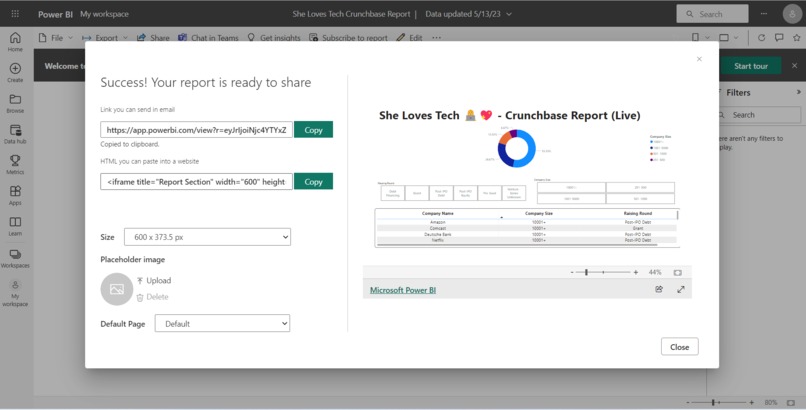Click My workspace in header
The image size is (806, 410).
pyautogui.click(x=104, y=14)
